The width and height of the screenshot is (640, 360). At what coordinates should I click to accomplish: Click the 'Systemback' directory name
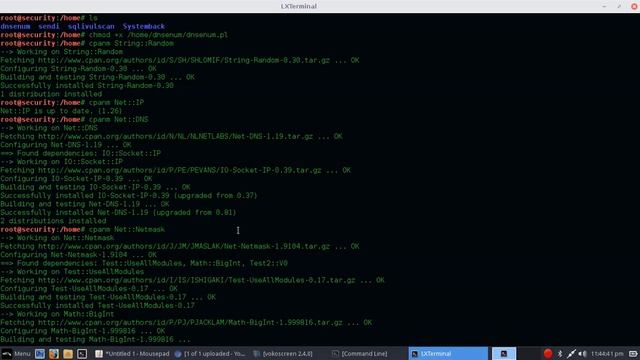click(144, 26)
